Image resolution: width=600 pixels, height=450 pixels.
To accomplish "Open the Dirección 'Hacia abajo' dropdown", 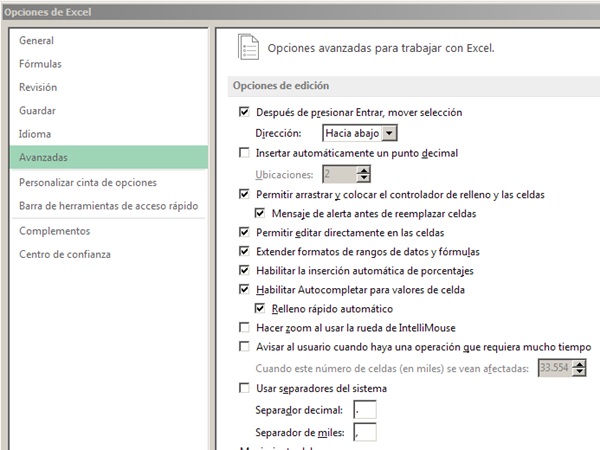I will coord(390,133).
